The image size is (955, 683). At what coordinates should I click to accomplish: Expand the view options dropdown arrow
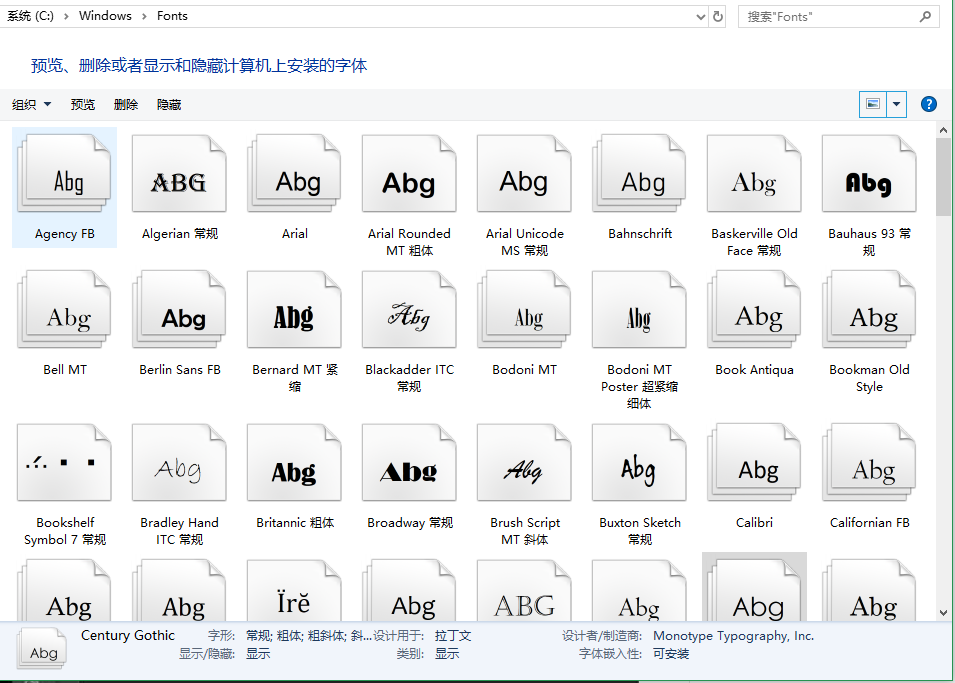click(897, 104)
